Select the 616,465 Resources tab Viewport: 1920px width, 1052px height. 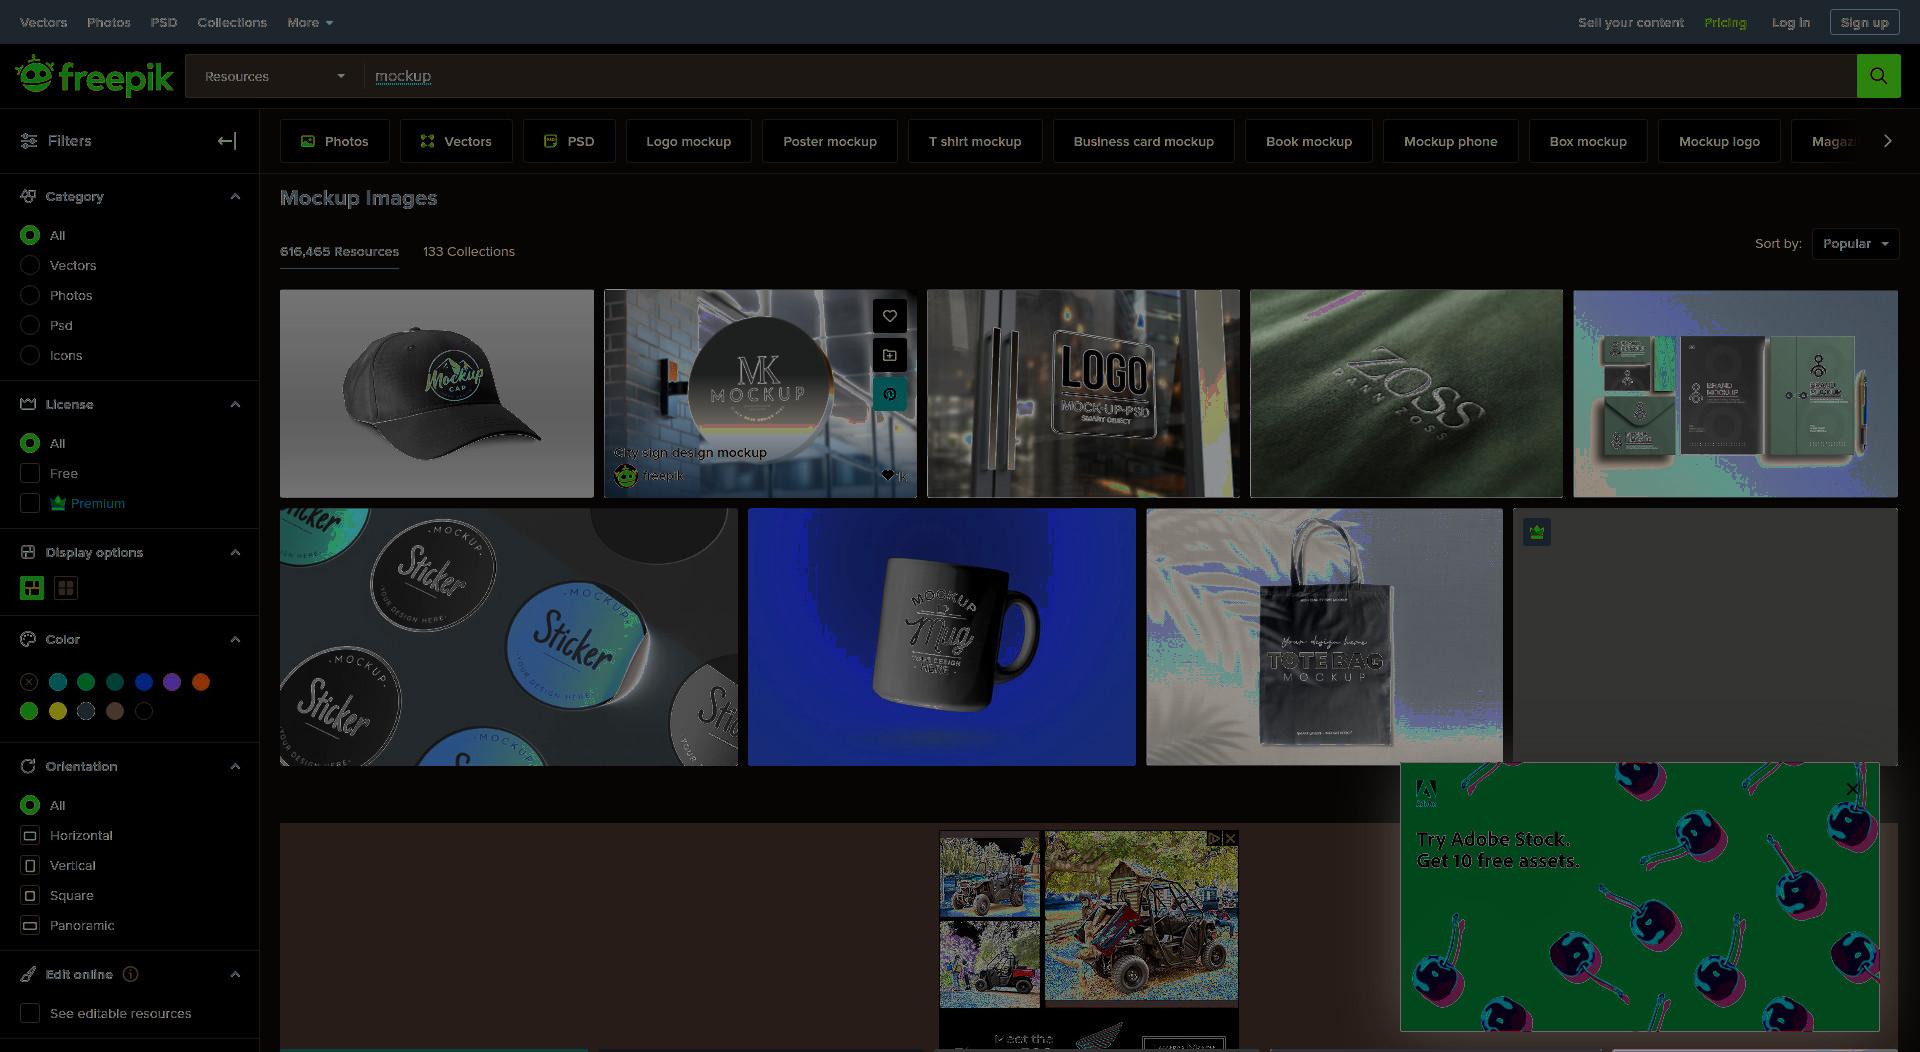(x=339, y=251)
